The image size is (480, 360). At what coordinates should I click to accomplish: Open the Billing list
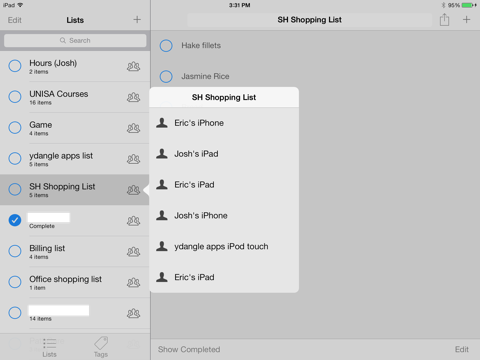click(x=75, y=251)
